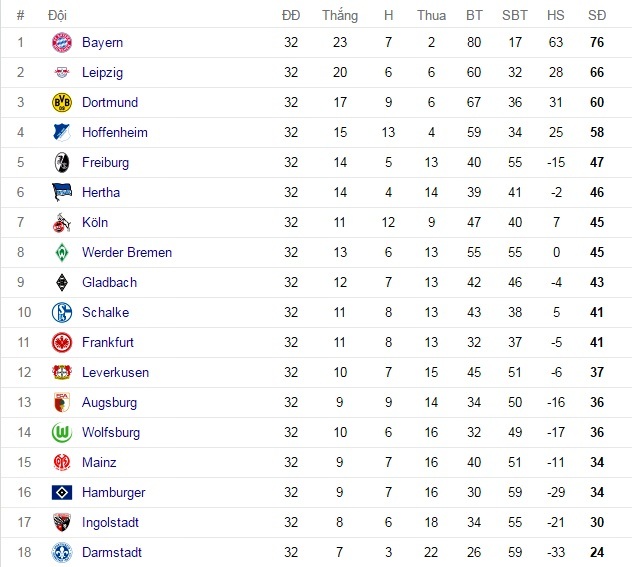Click the Hertha flag logo icon
Screen dimensions: 632x567
[62, 193]
